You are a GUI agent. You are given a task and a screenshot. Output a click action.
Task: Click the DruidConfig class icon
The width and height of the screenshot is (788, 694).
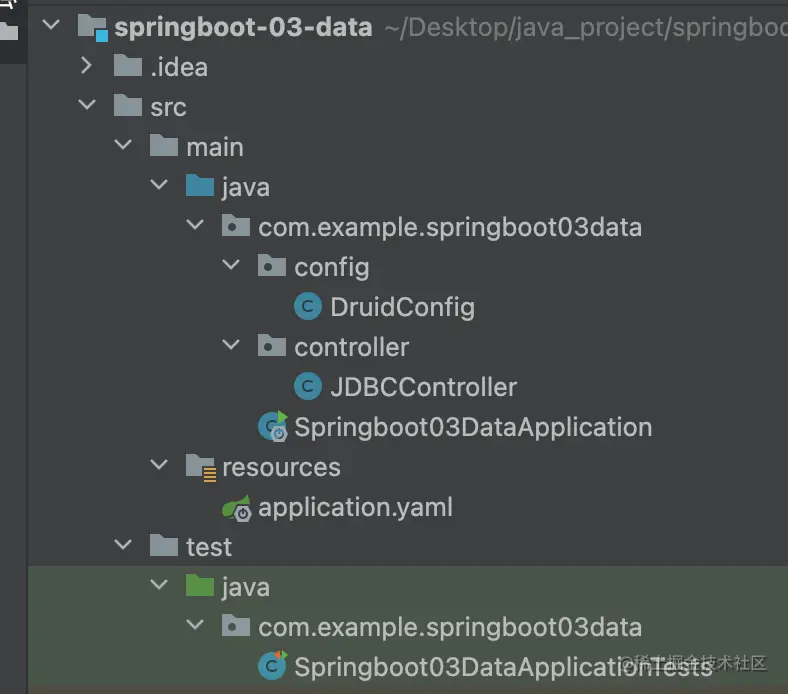[x=308, y=306]
